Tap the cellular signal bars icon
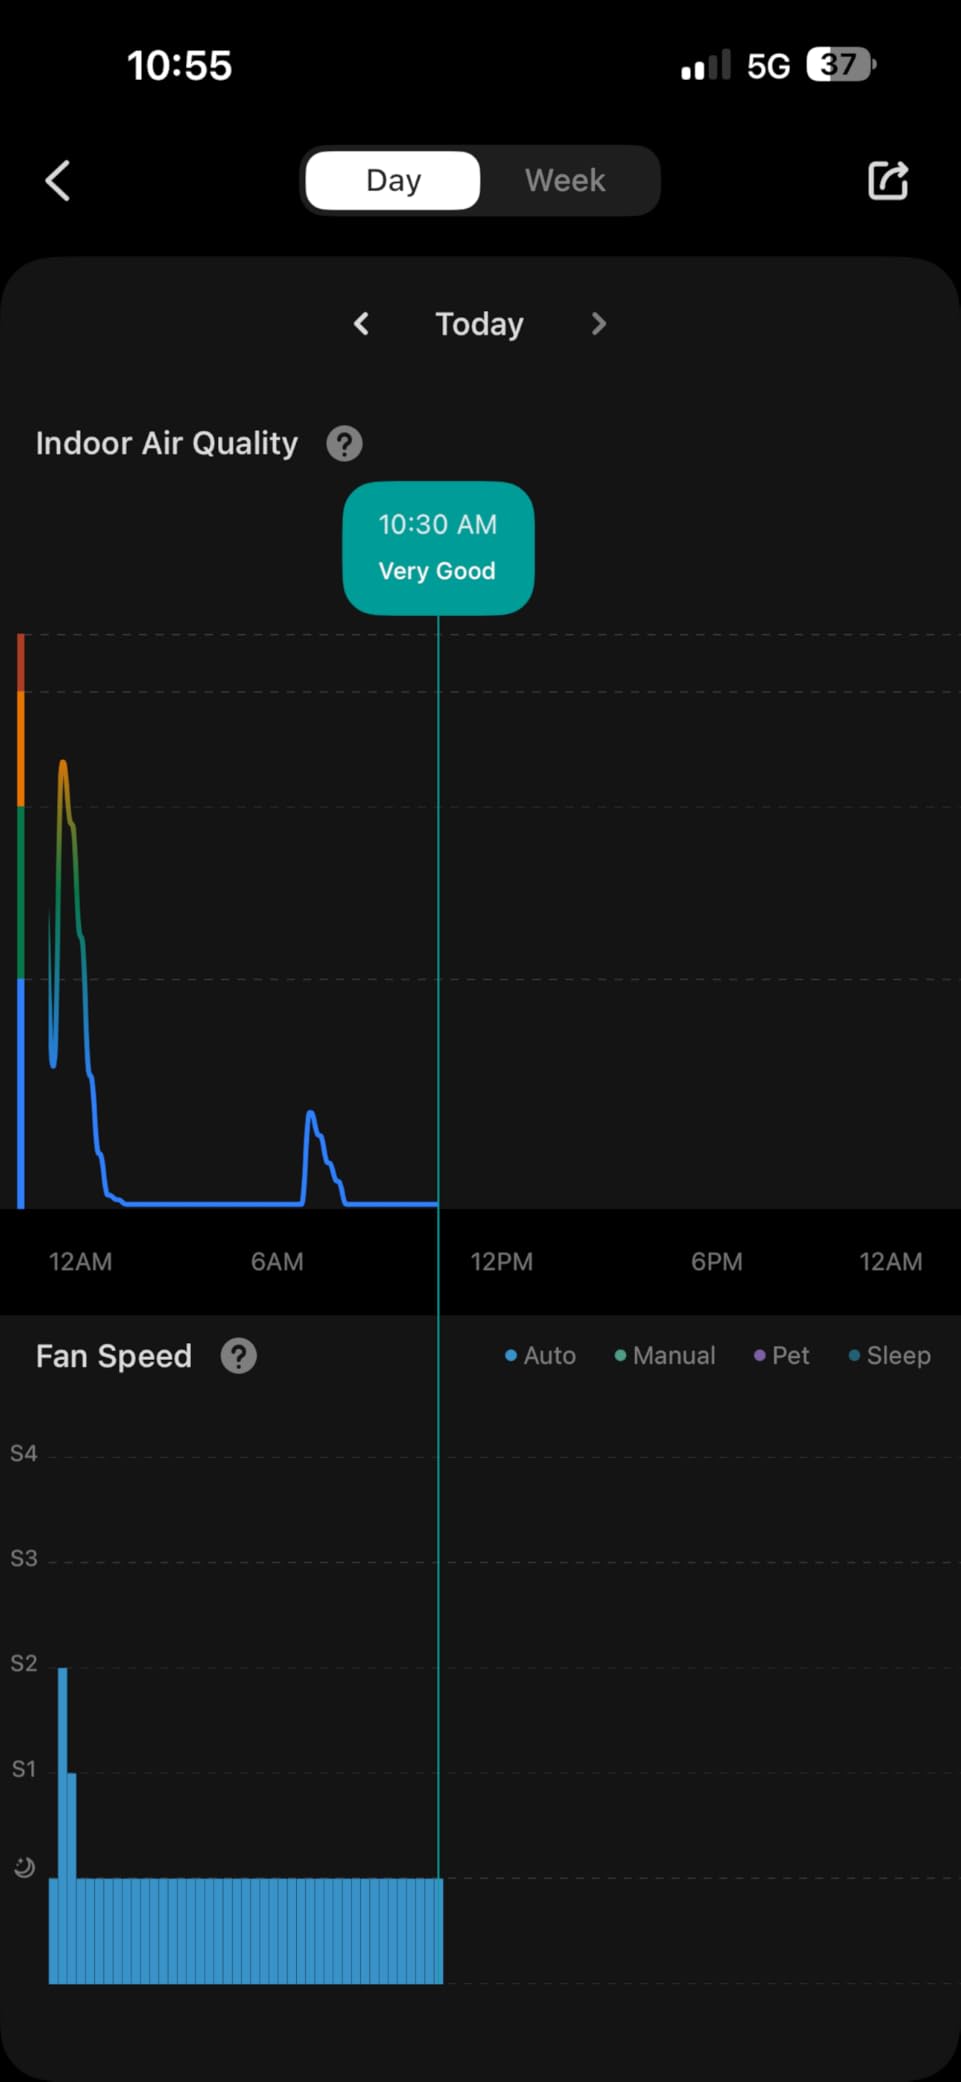 (x=705, y=66)
